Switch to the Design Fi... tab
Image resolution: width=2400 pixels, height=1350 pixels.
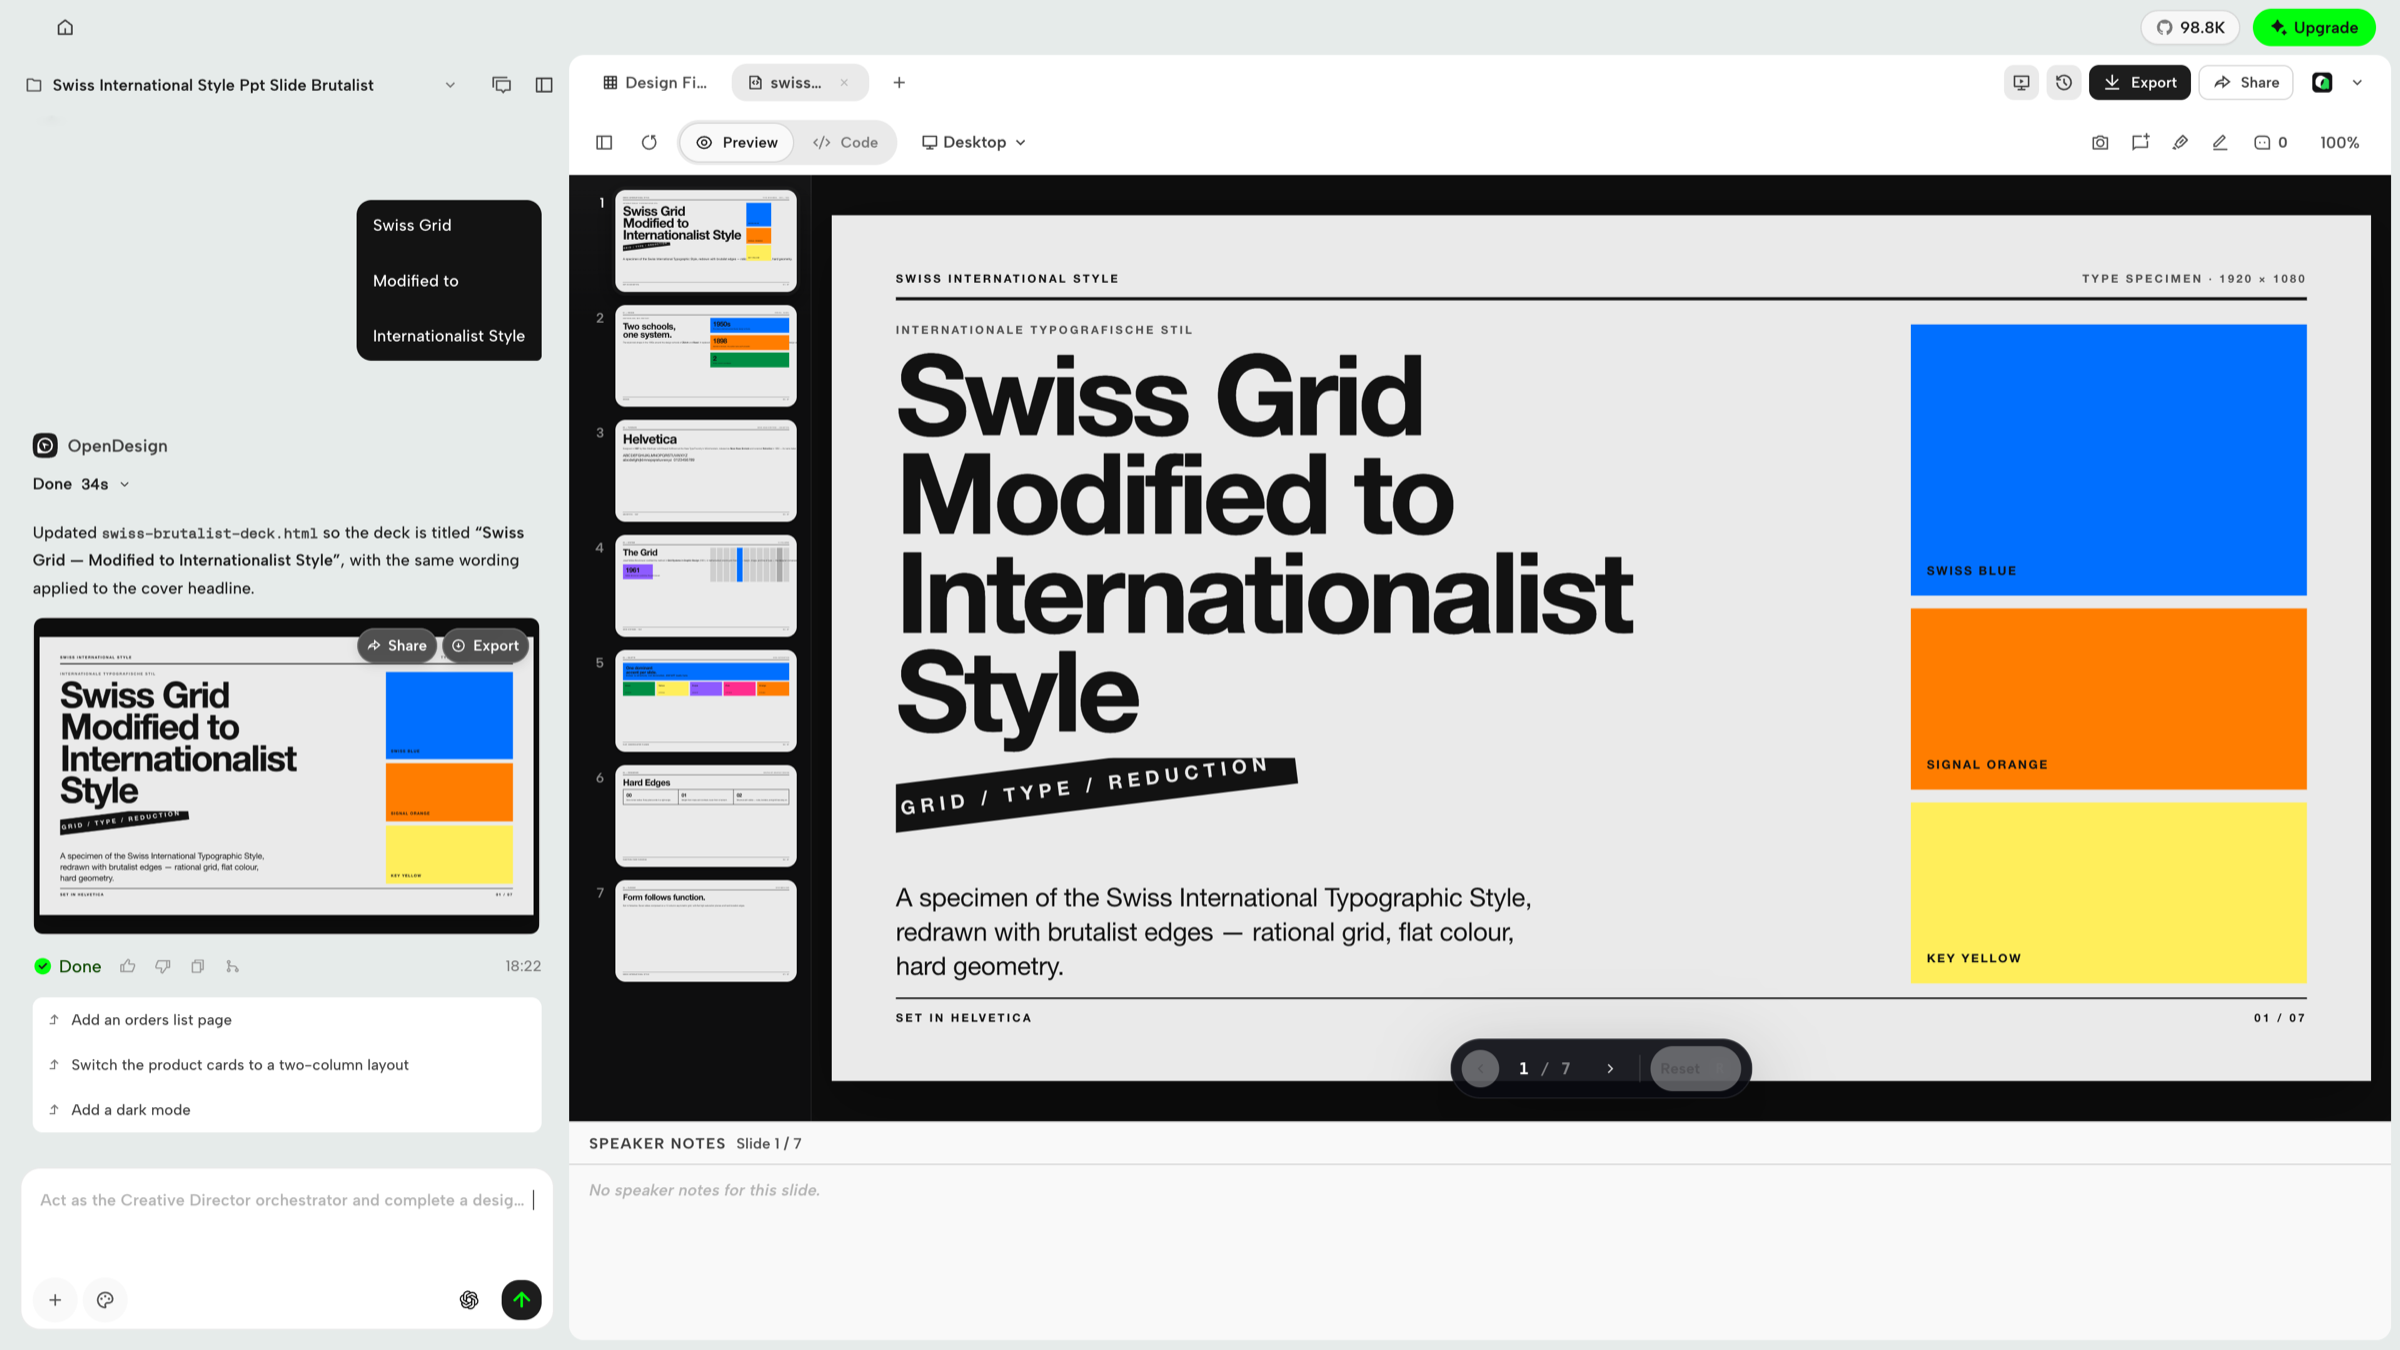[655, 83]
